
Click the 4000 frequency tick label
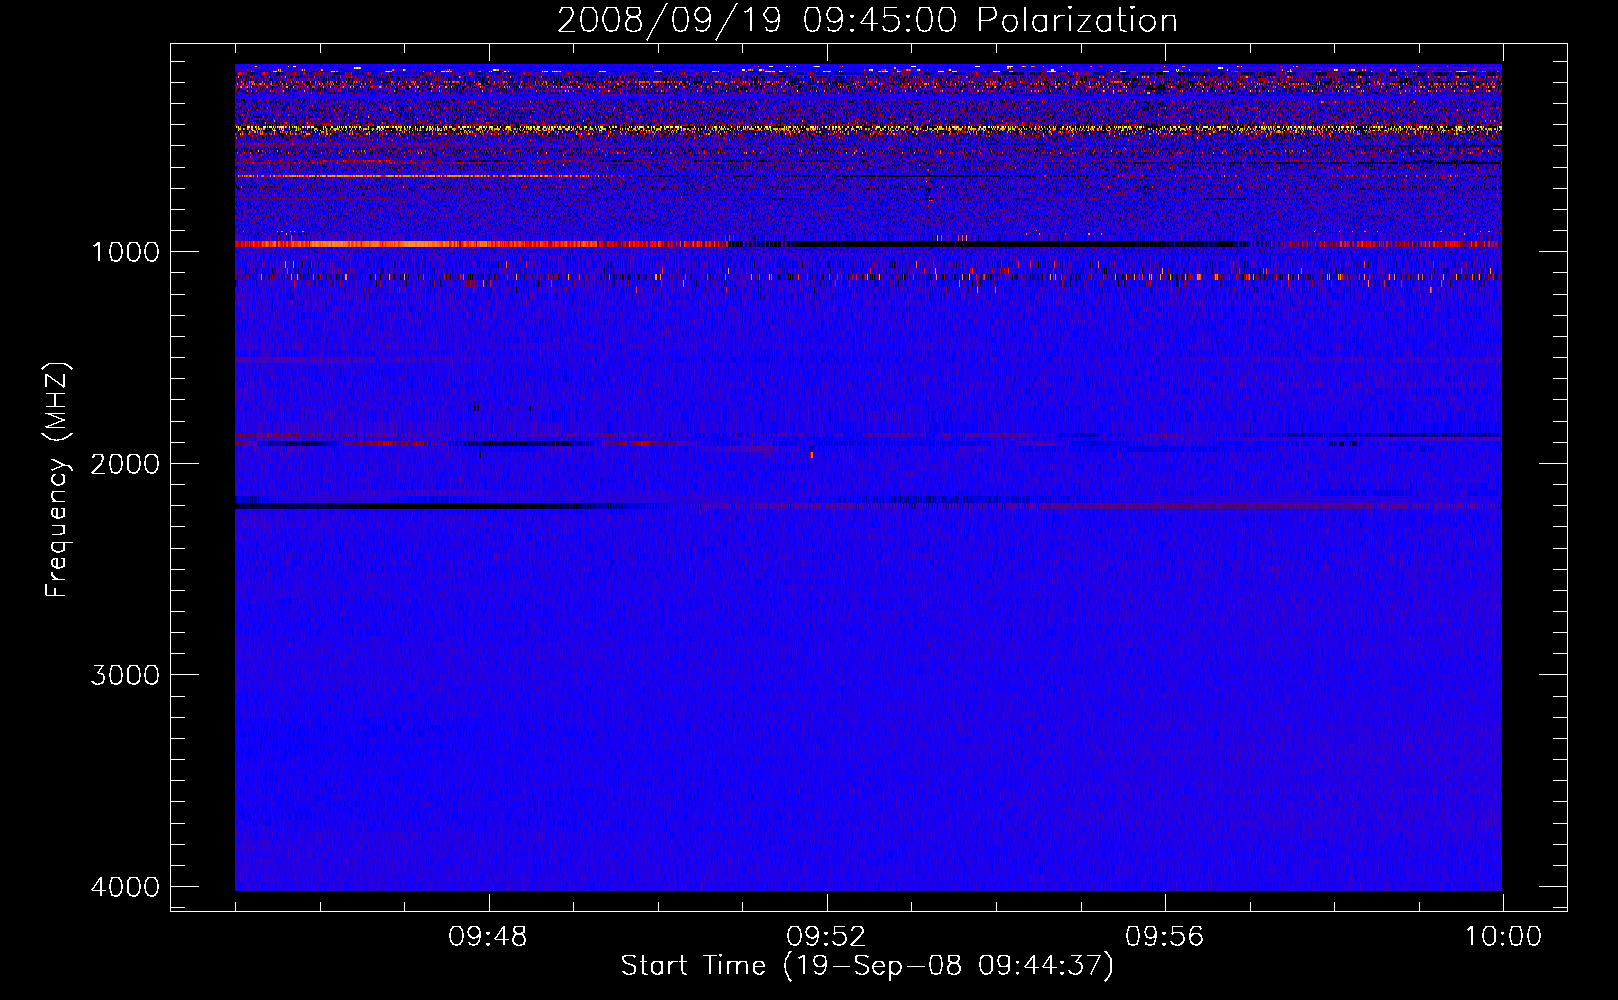pos(125,887)
